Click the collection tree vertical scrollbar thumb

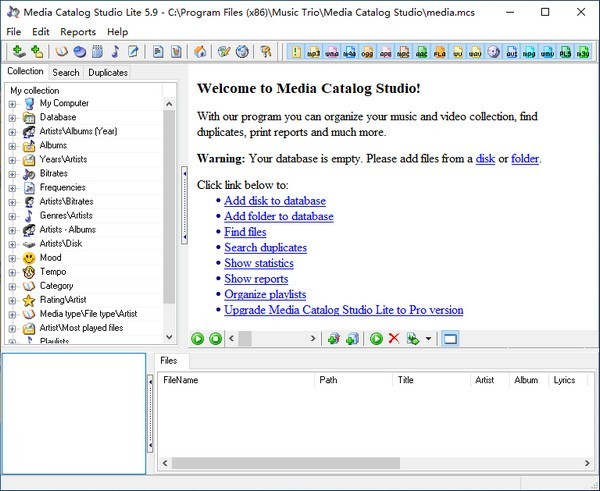pos(169,207)
